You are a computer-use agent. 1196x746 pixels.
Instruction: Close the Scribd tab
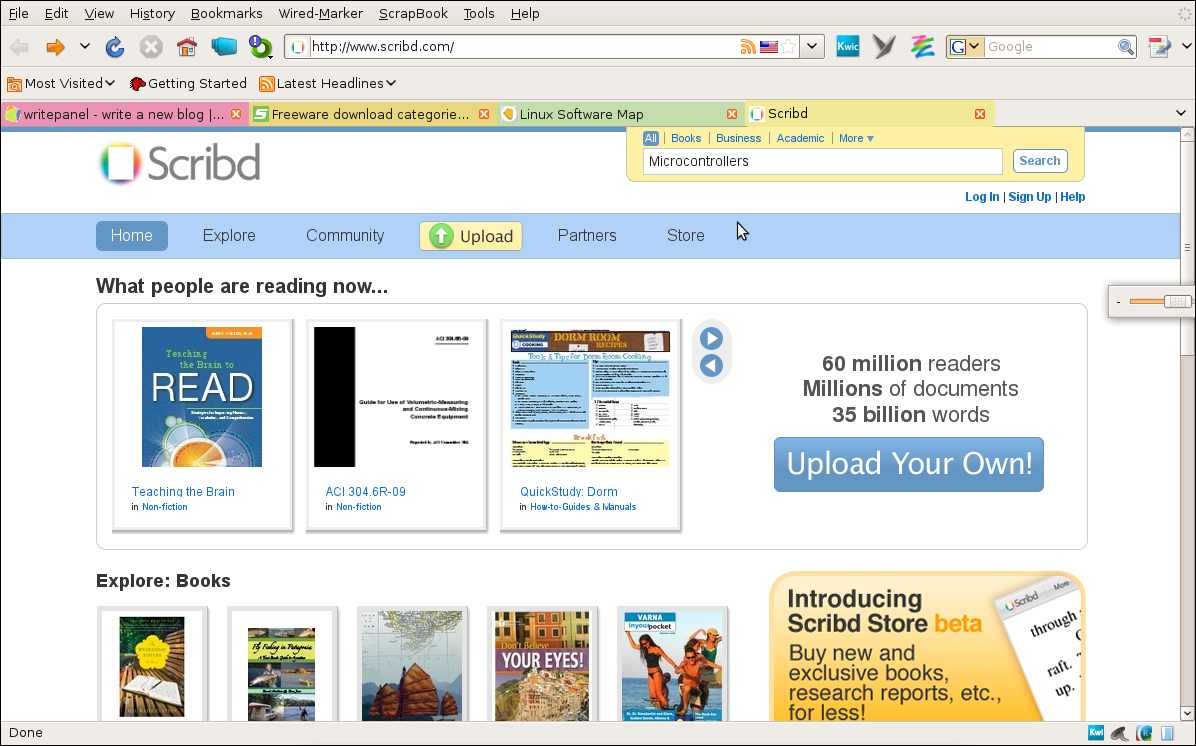pos(979,114)
